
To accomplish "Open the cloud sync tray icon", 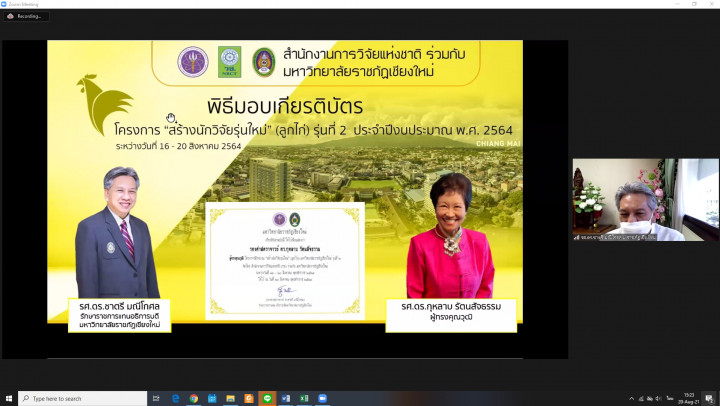I will click(x=650, y=399).
